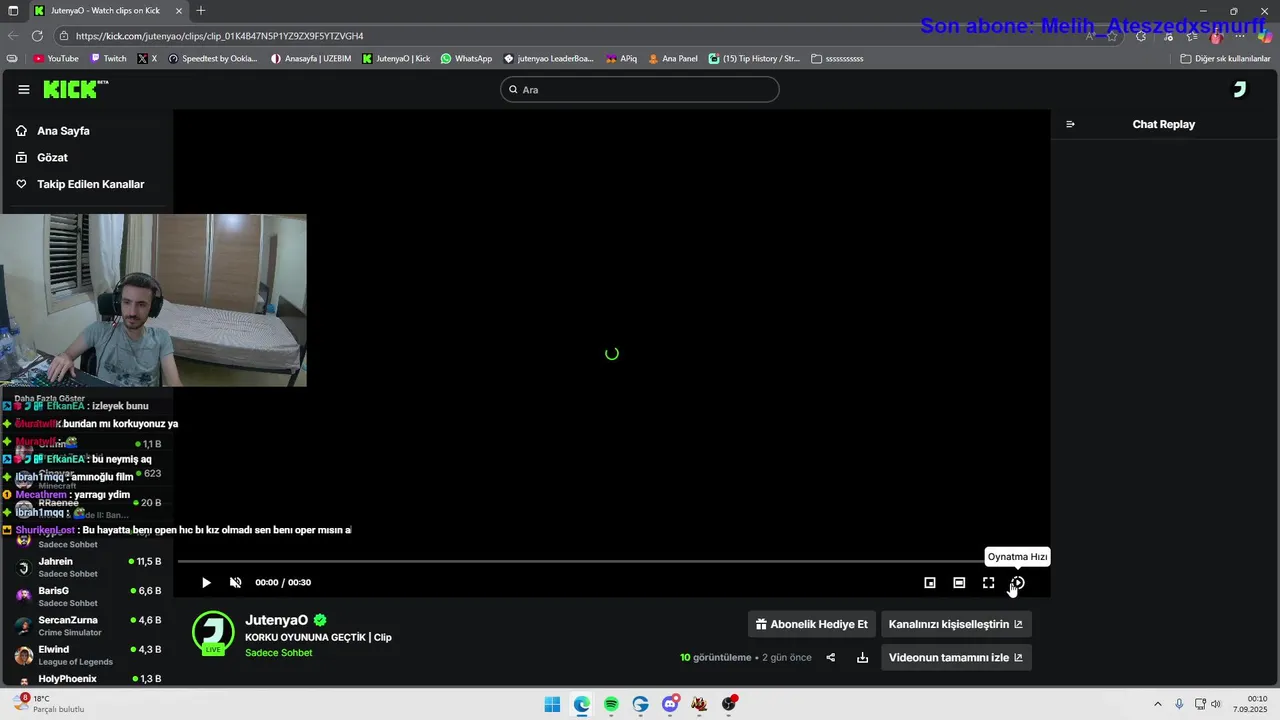This screenshot has height=720, width=1280.
Task: Toggle theater mode on the player
Action: coord(959,583)
